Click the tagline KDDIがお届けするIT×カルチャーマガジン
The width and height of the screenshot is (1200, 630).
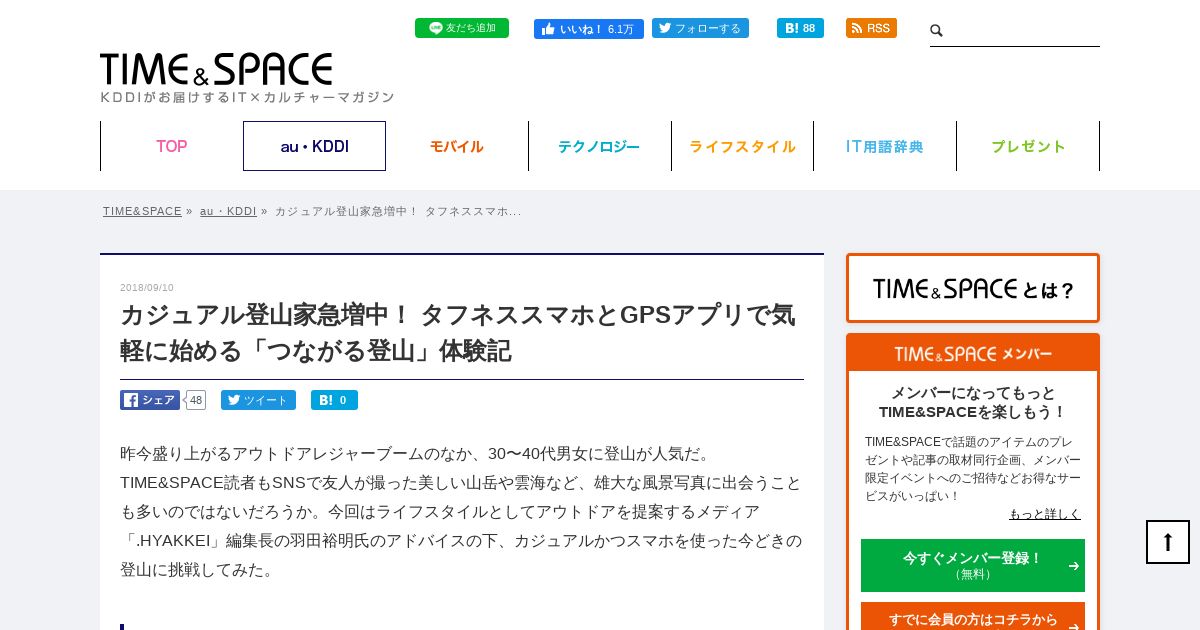[x=247, y=97]
